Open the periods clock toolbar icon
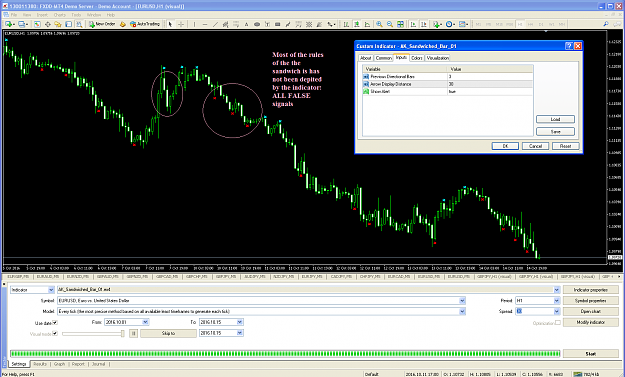Image resolution: width=625 pixels, height=377 pixels. (450, 24)
